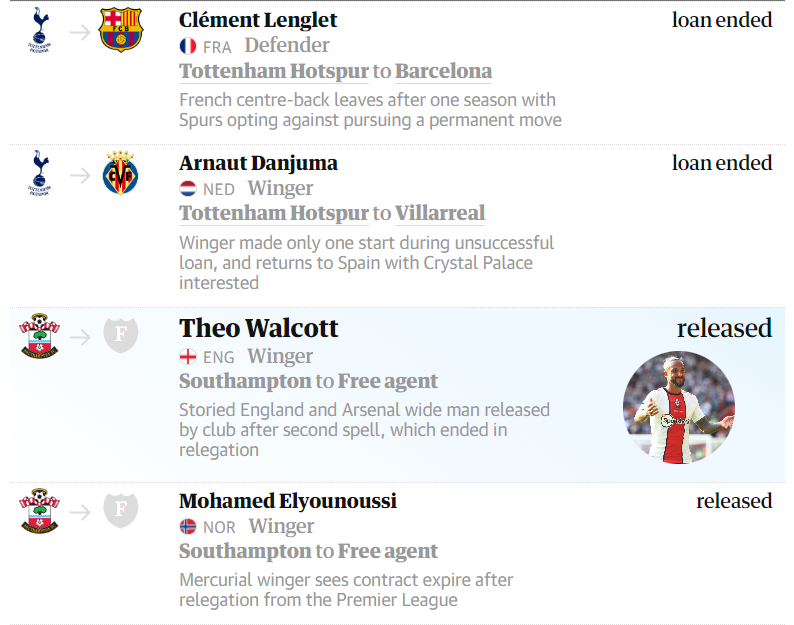Open Tottenham Hotspur link in Danjuma entry
This screenshot has height=625, width=794.
pyautogui.click(x=274, y=213)
